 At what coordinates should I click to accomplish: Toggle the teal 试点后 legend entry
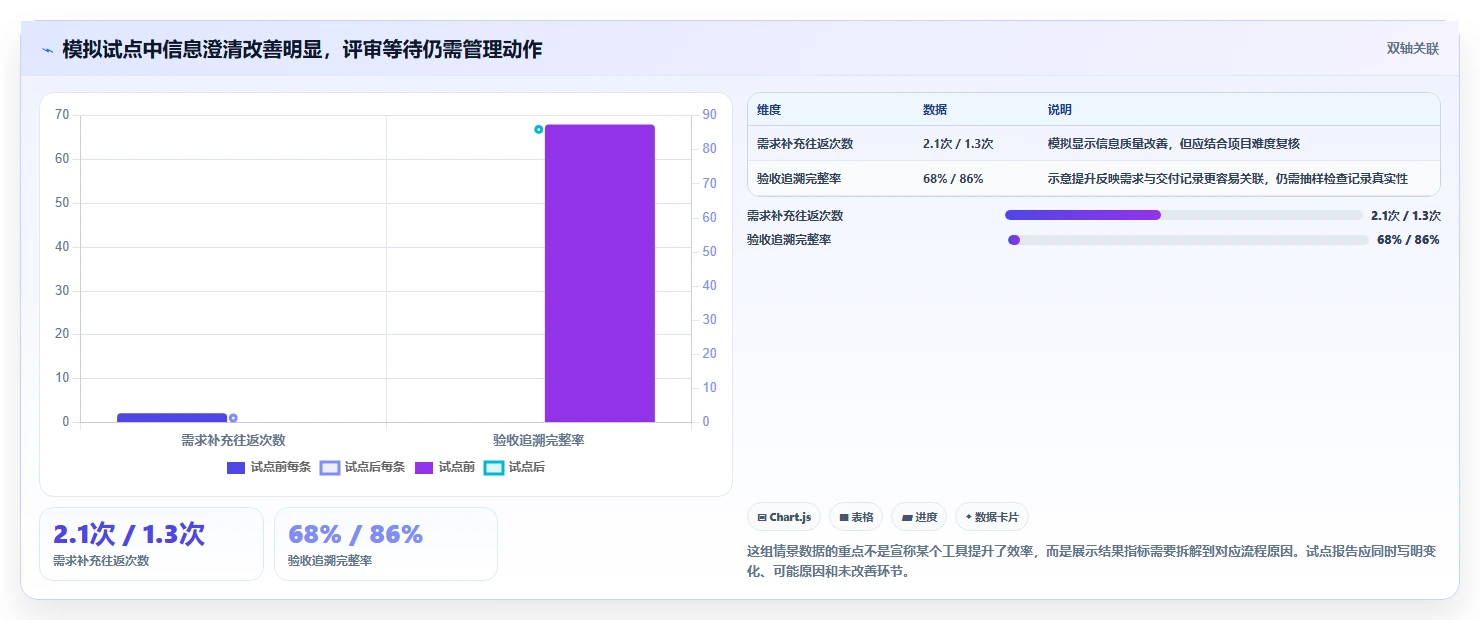point(514,467)
